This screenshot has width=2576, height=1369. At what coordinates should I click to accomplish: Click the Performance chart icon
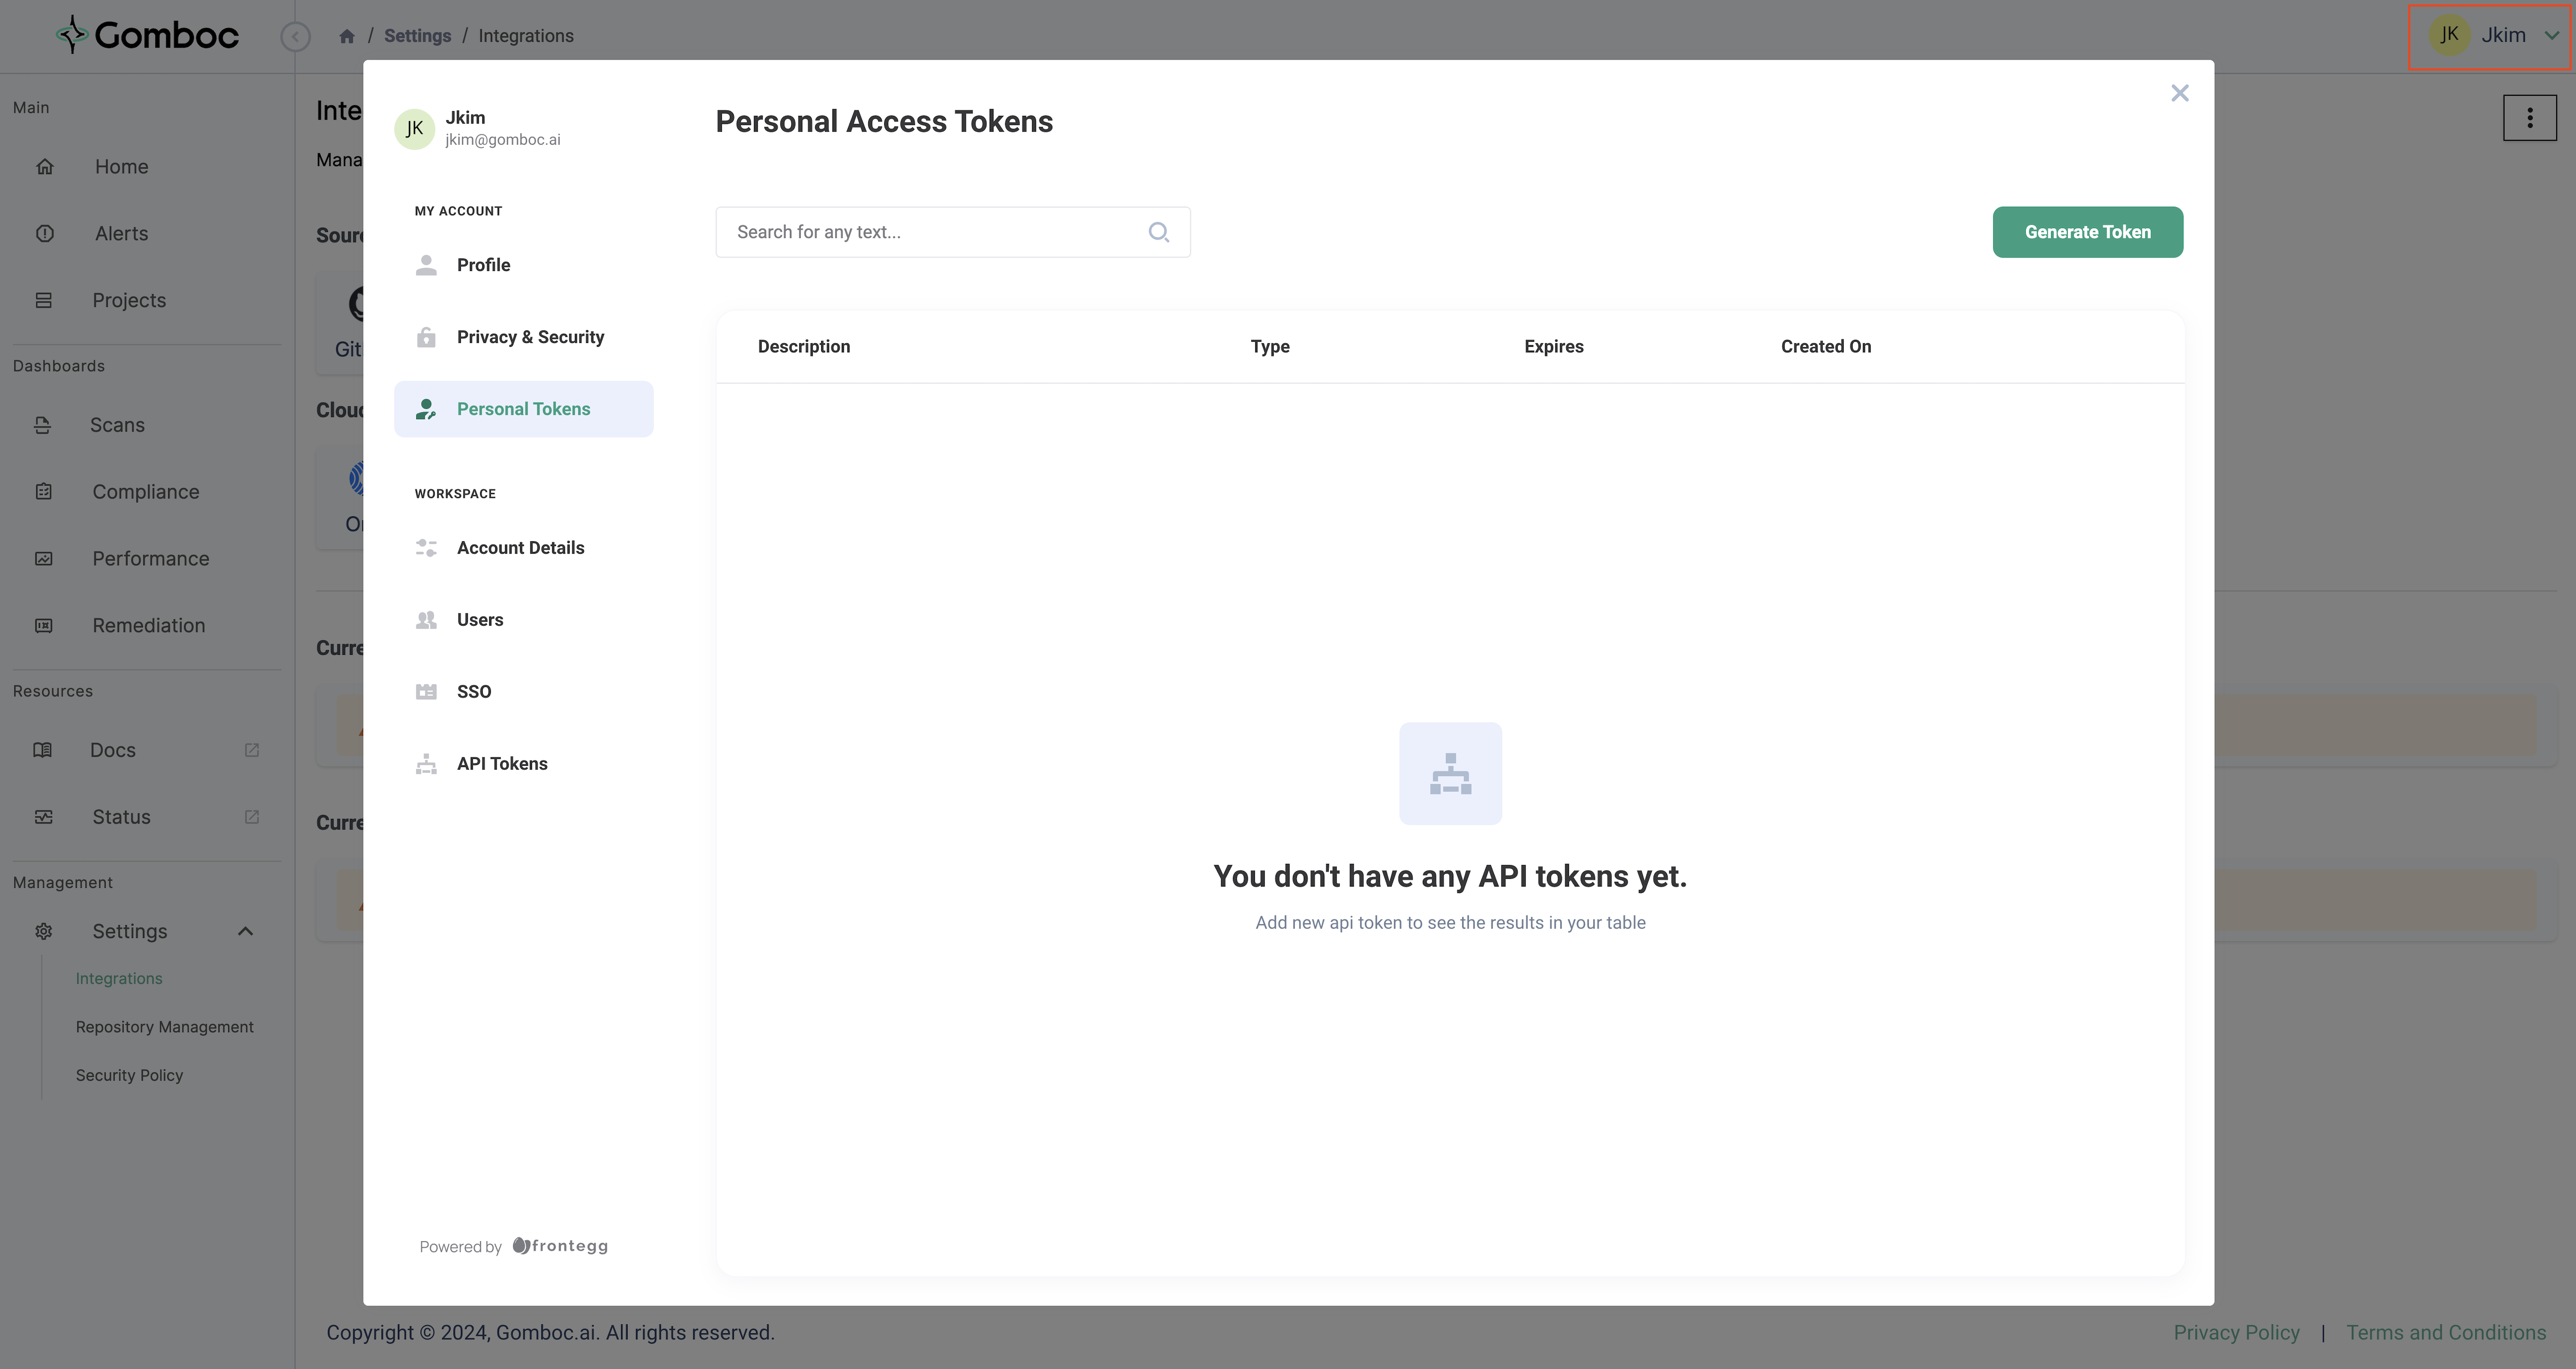pos(44,559)
